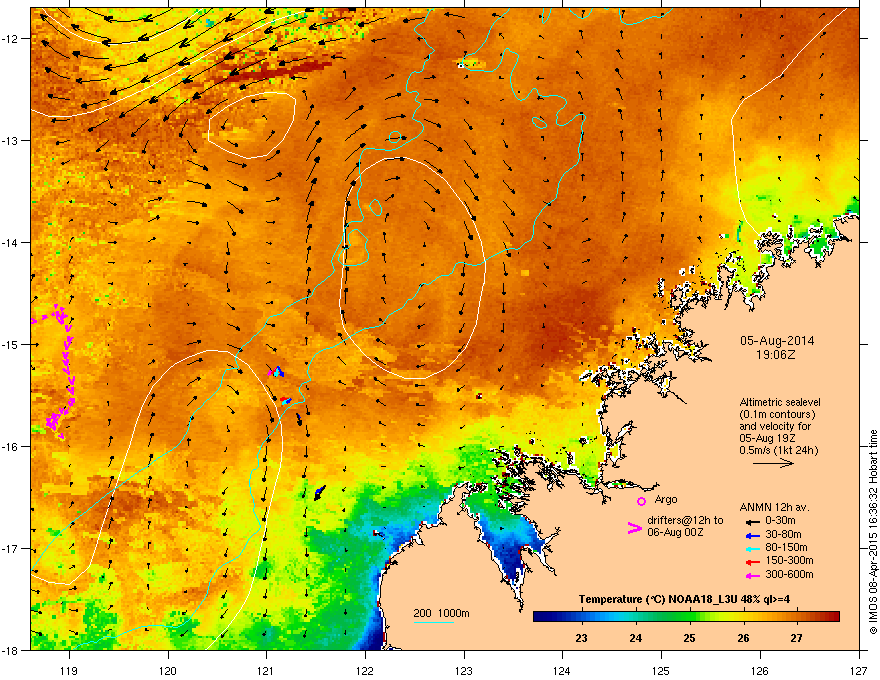Image resolution: width=880 pixels, height=680 pixels.
Task: Click the longitude axis label 127
Action: tap(859, 670)
